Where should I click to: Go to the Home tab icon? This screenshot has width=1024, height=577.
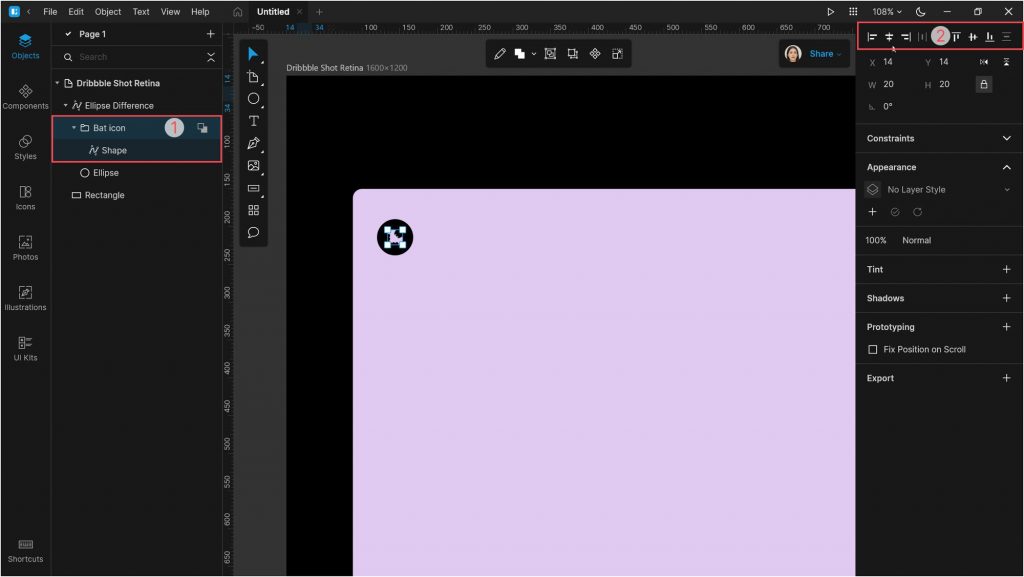tap(238, 12)
